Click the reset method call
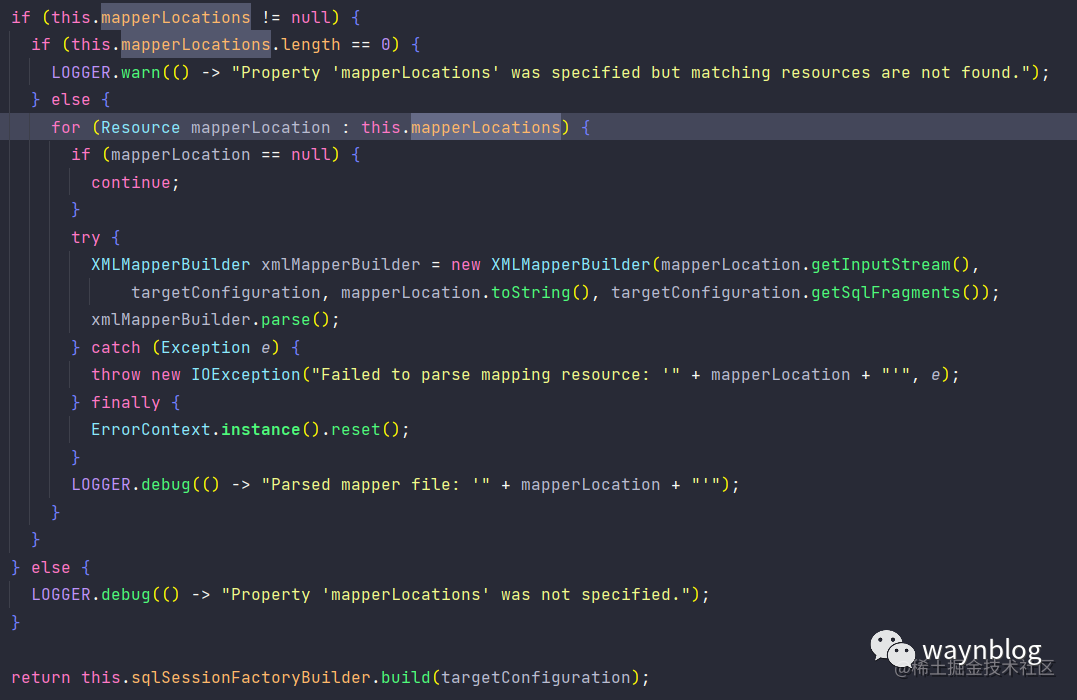This screenshot has height=700, width=1077. pyautogui.click(x=356, y=429)
